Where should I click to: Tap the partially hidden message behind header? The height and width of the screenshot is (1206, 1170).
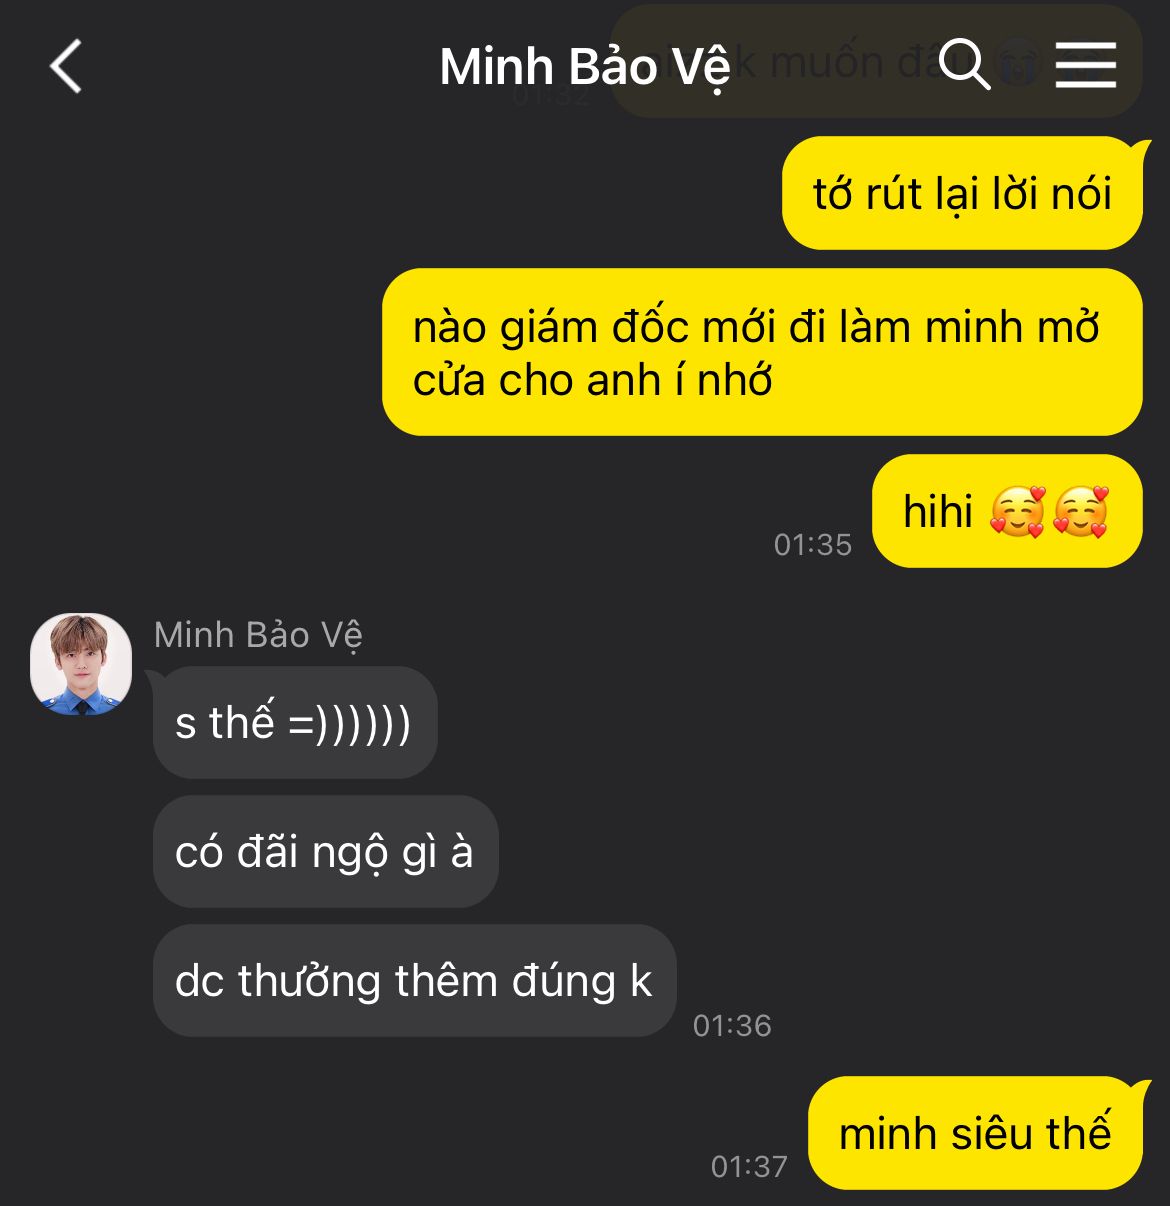pos(876,62)
